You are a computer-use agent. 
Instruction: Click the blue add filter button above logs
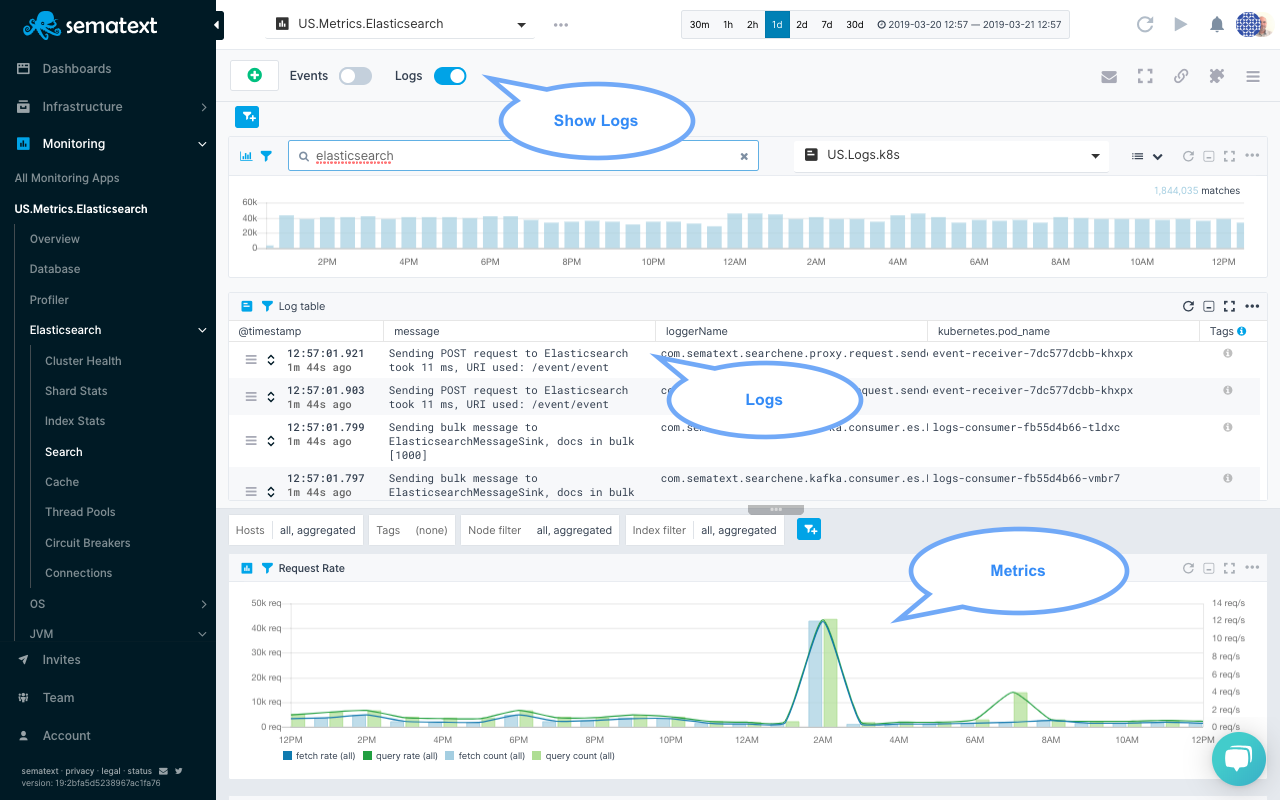[247, 117]
